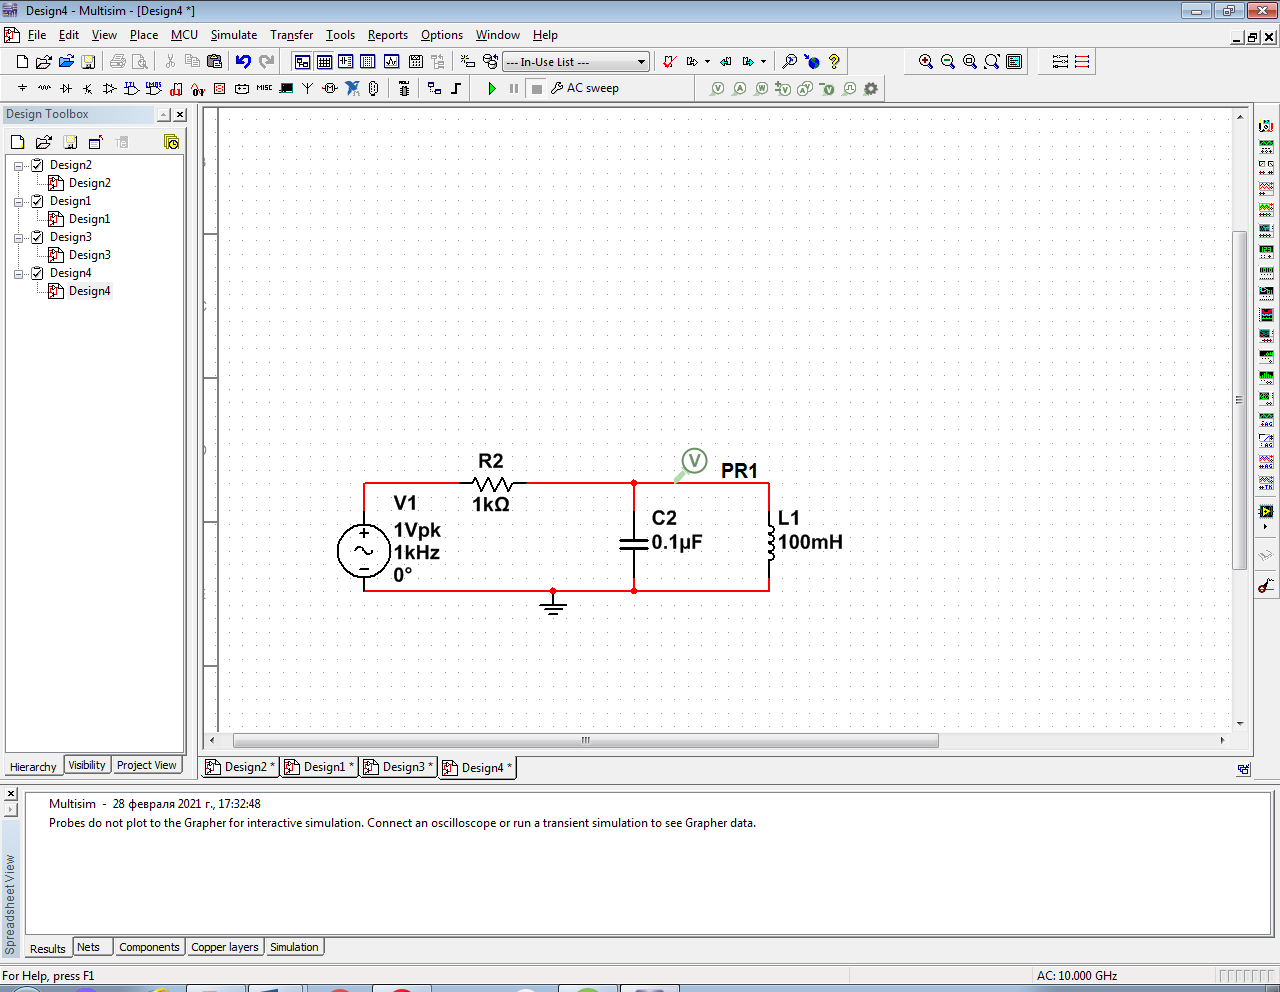
Task: Place an RF antenna component icon
Action: (308, 88)
